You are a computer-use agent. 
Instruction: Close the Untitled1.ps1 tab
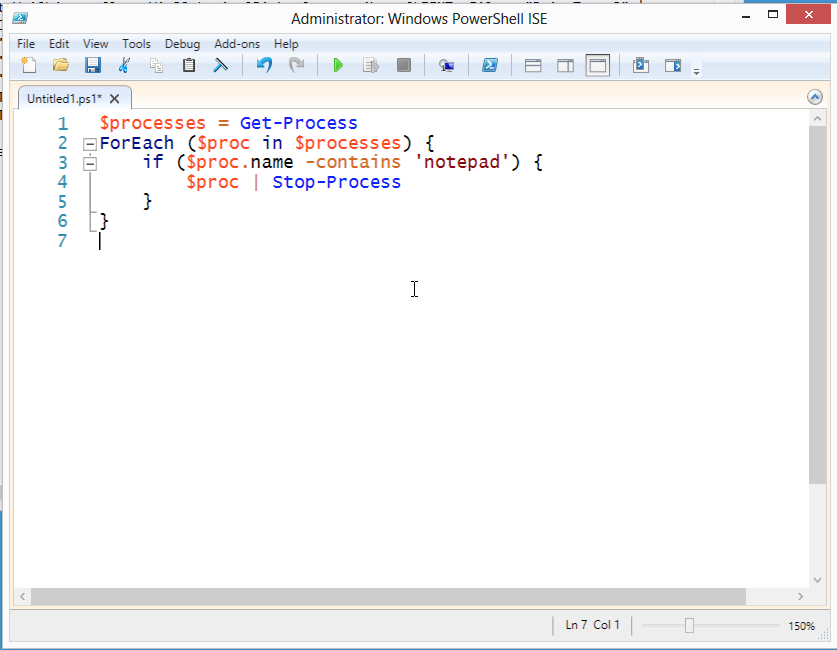[x=115, y=98]
